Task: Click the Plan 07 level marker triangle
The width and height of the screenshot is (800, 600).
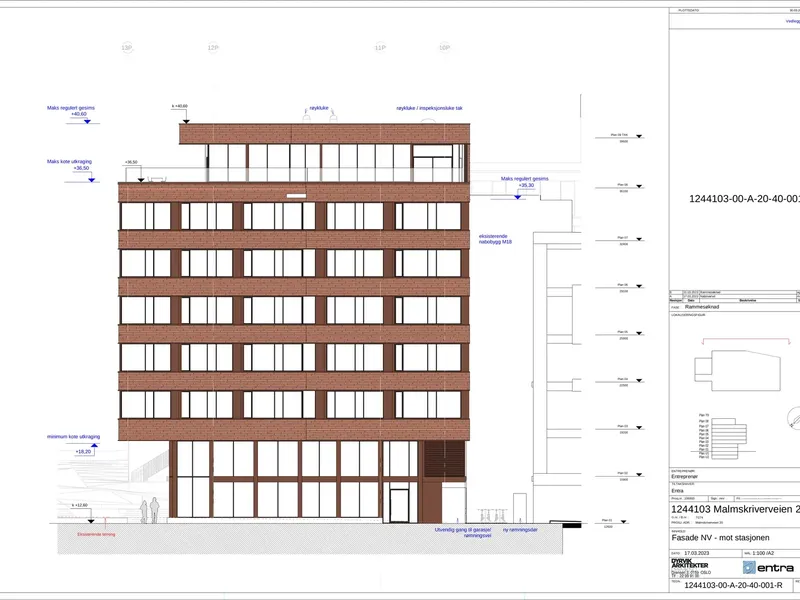Action: tap(639, 239)
